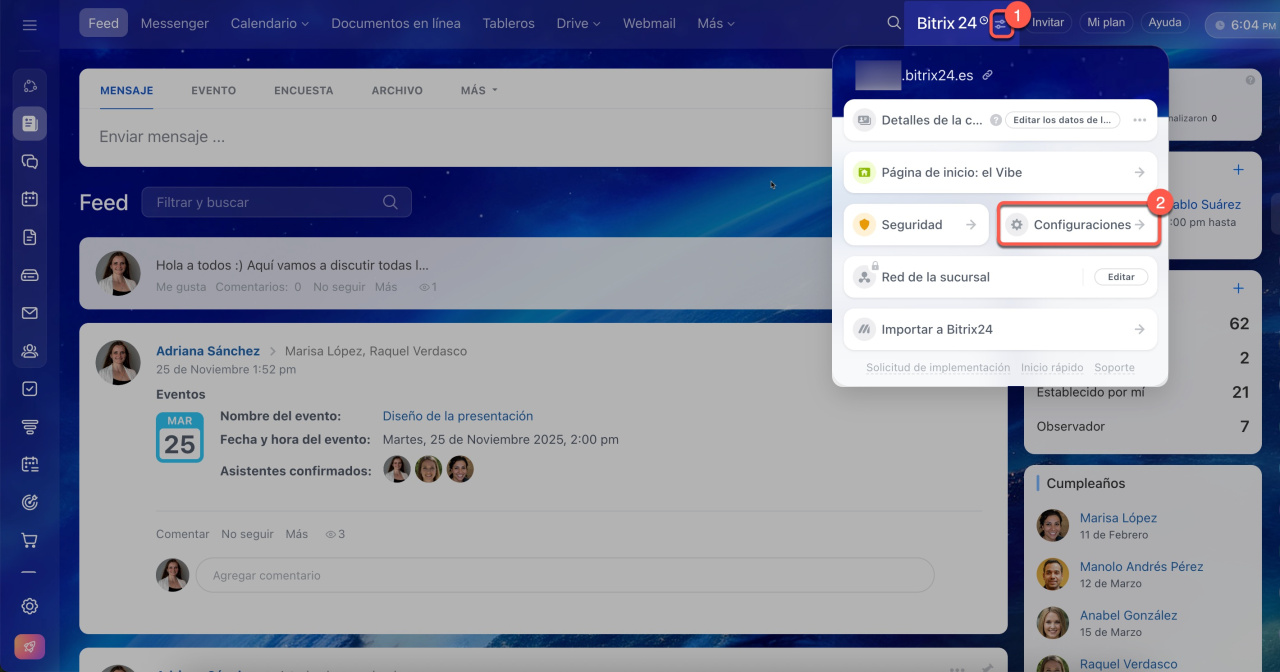Click the mail envelope icon in the sidebar

pos(29,313)
